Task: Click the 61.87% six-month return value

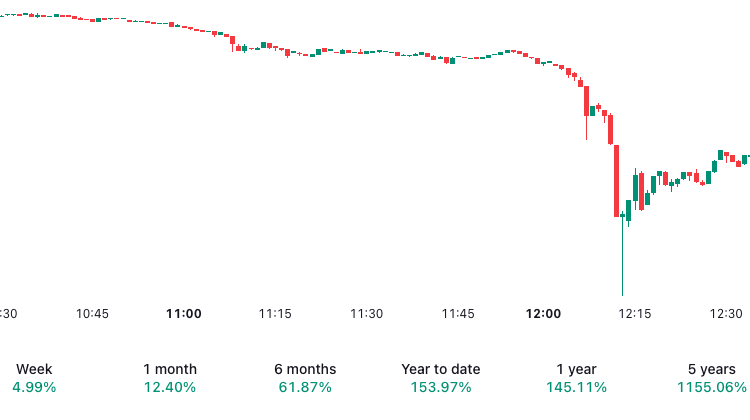Action: pyautogui.click(x=305, y=387)
